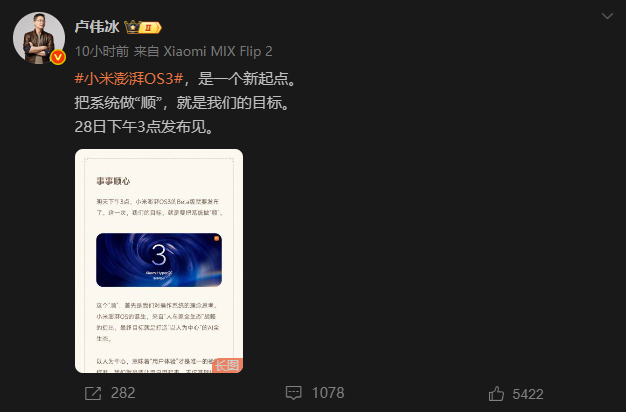
Task: Click the 282 repost count
Action: tap(123, 393)
